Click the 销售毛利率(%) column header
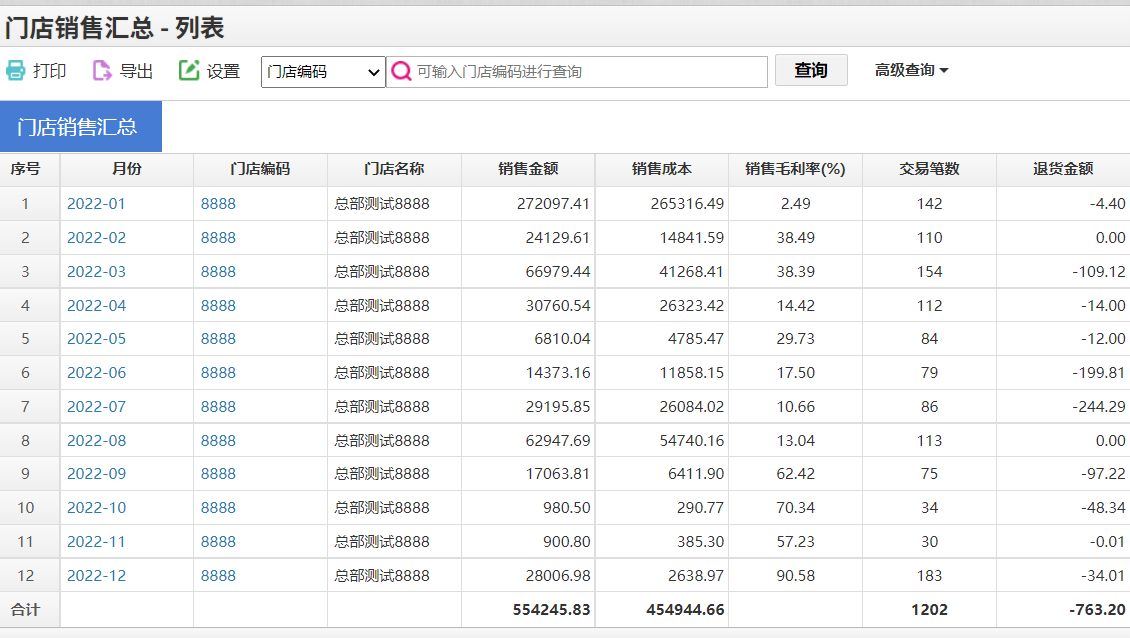This screenshot has height=638, width=1130. point(795,169)
